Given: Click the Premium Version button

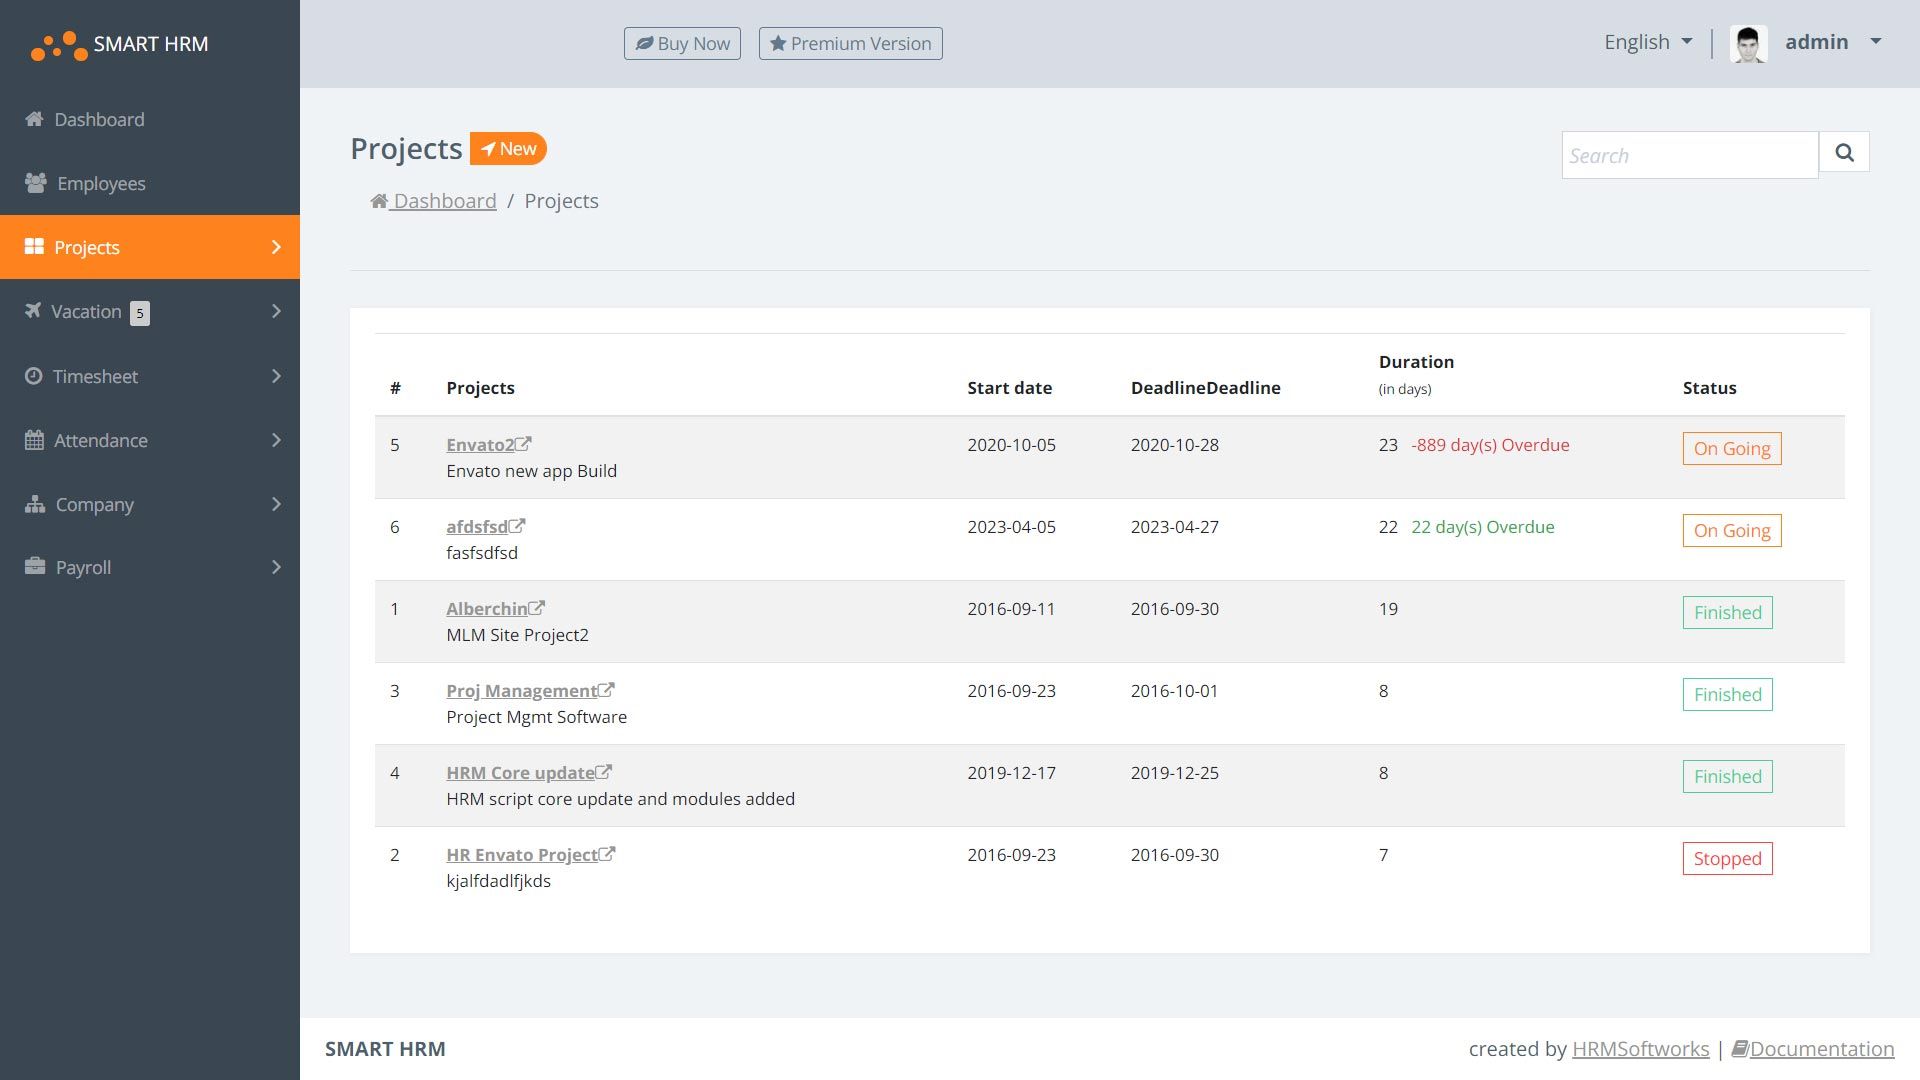Looking at the screenshot, I should point(850,43).
